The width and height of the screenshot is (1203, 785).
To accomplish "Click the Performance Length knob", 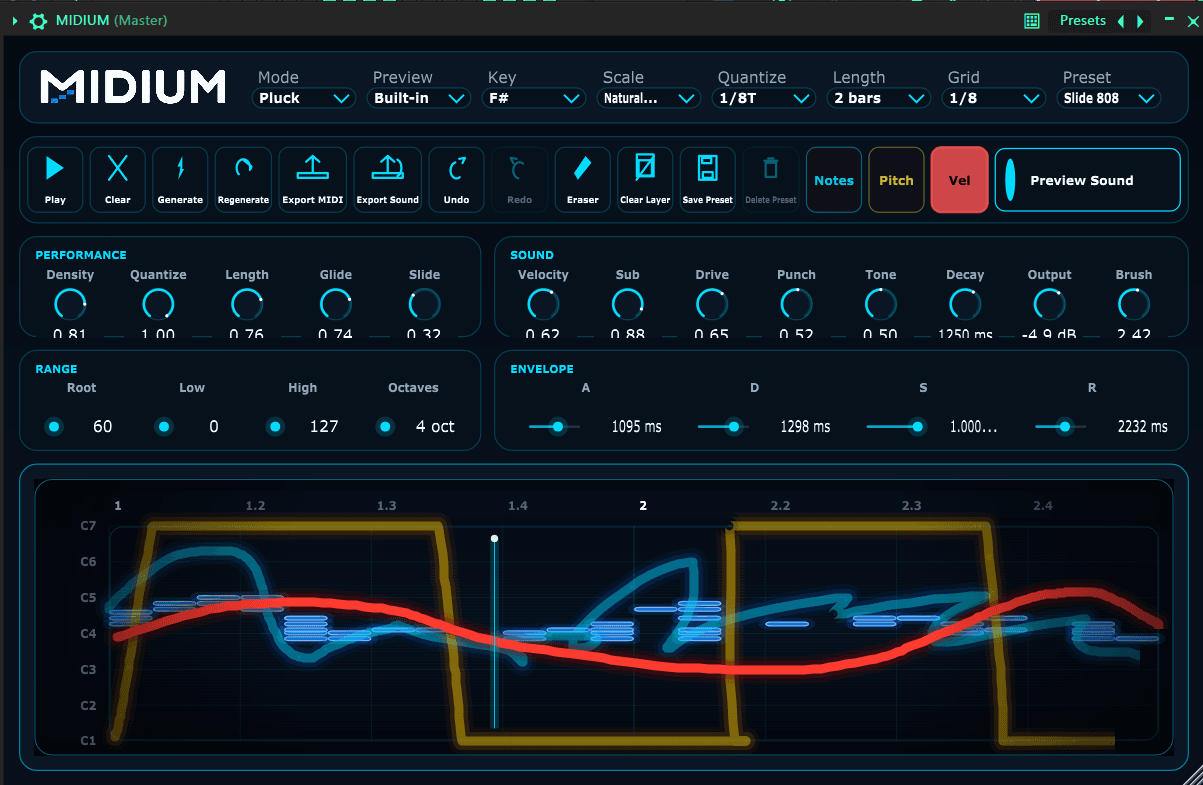I will coord(247,303).
